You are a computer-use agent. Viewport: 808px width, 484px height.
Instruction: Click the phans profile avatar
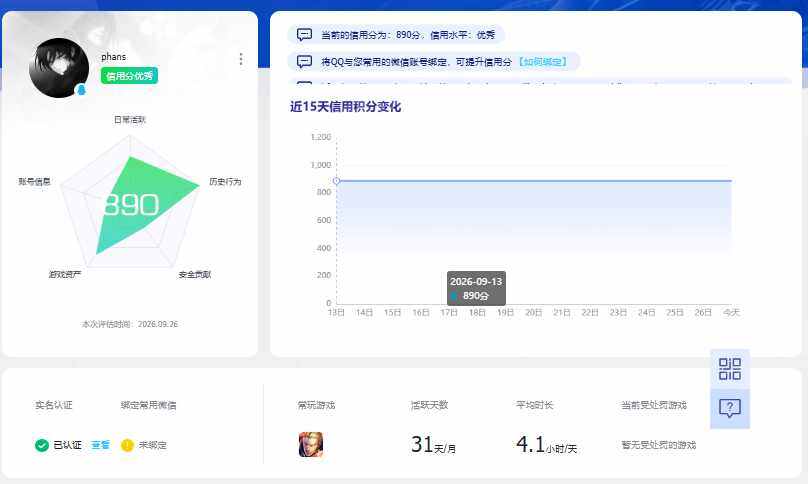point(59,68)
